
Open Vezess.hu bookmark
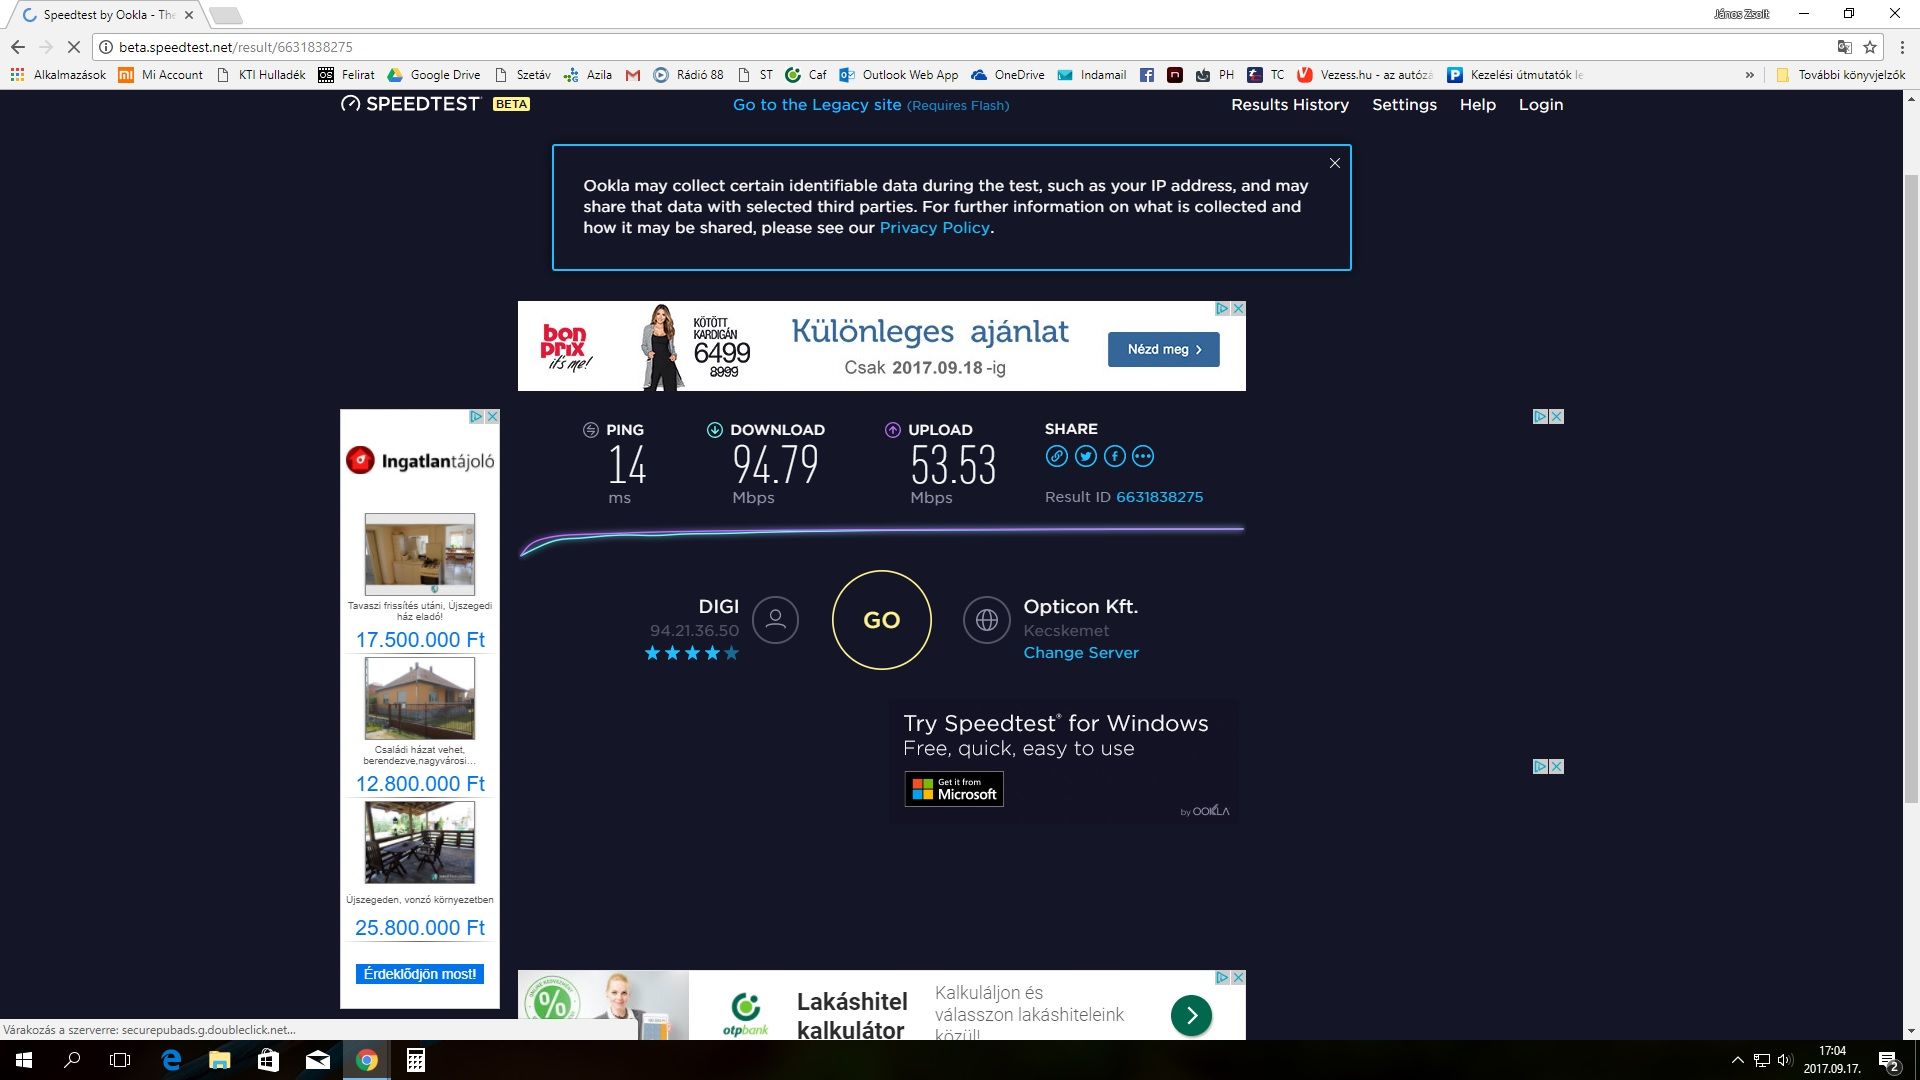pyautogui.click(x=1364, y=75)
